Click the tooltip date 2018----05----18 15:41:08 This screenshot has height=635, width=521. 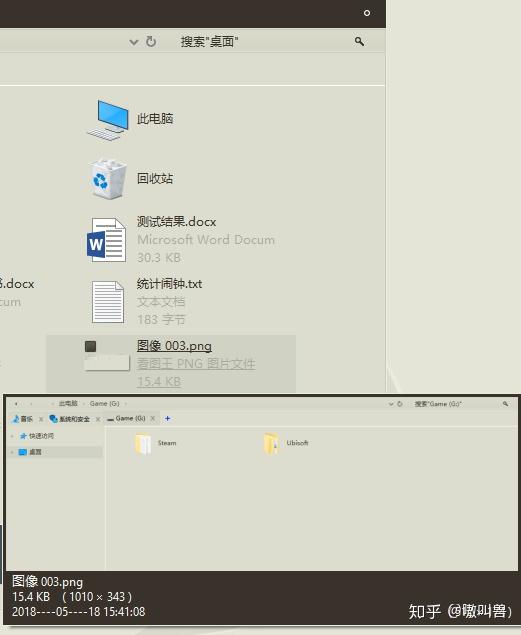pyautogui.click(x=79, y=612)
